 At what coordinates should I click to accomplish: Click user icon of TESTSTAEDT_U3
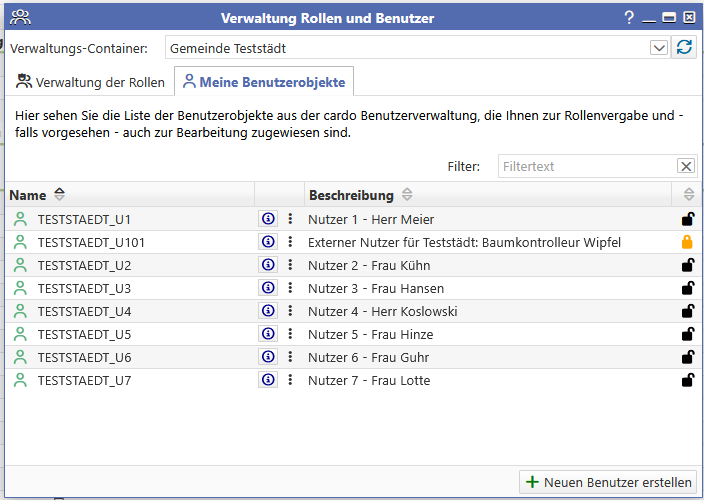click(20, 288)
